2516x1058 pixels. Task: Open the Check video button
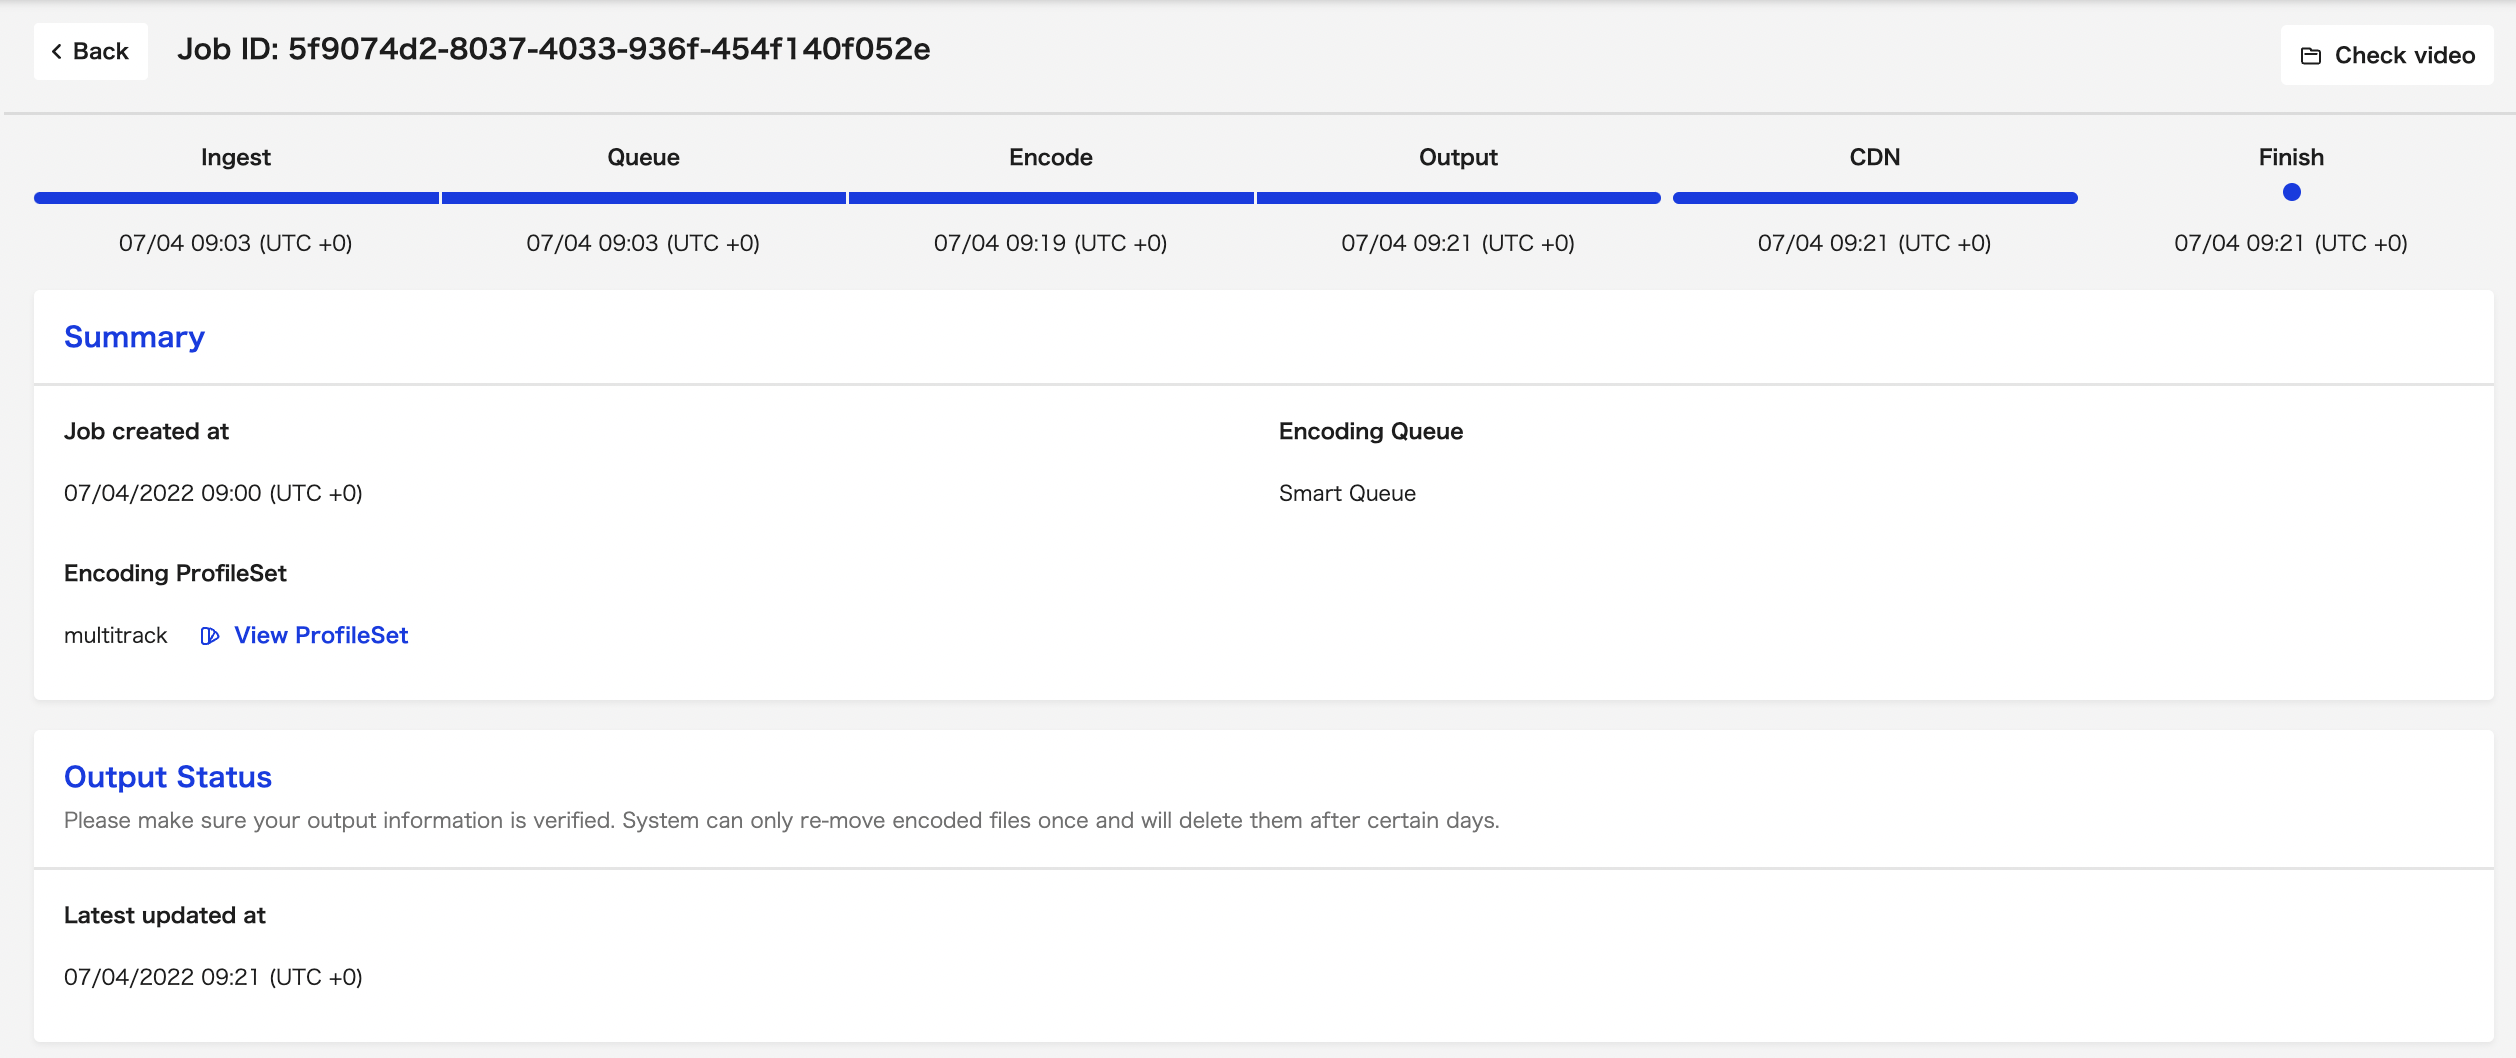pyautogui.click(x=2387, y=56)
